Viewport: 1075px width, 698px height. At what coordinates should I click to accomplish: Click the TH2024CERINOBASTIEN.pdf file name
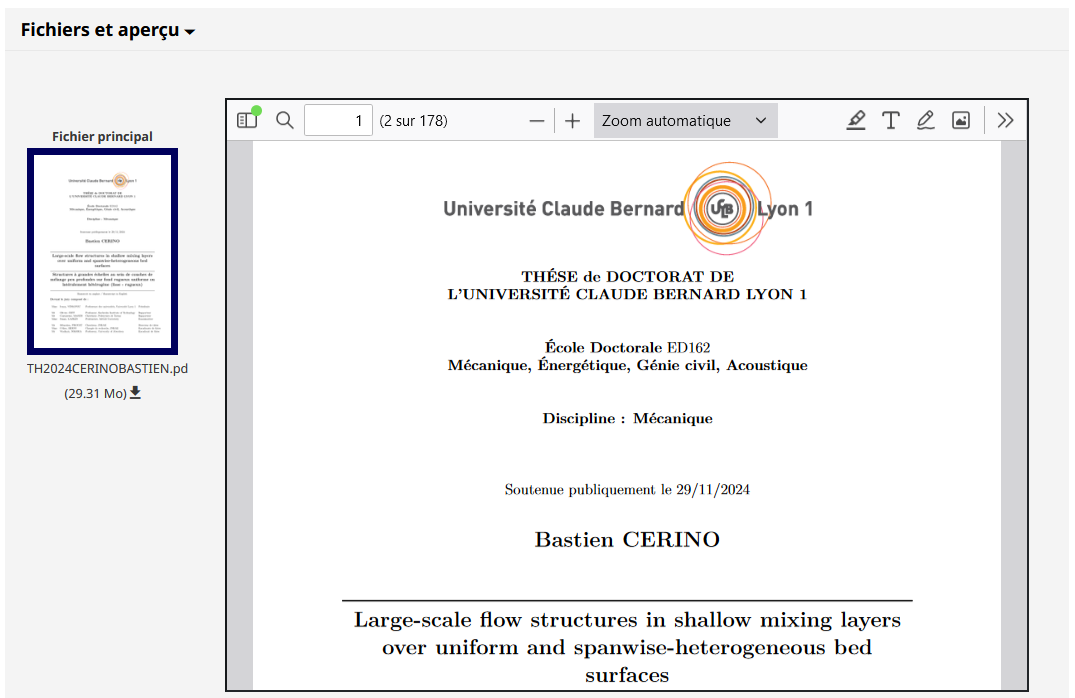(x=107, y=368)
